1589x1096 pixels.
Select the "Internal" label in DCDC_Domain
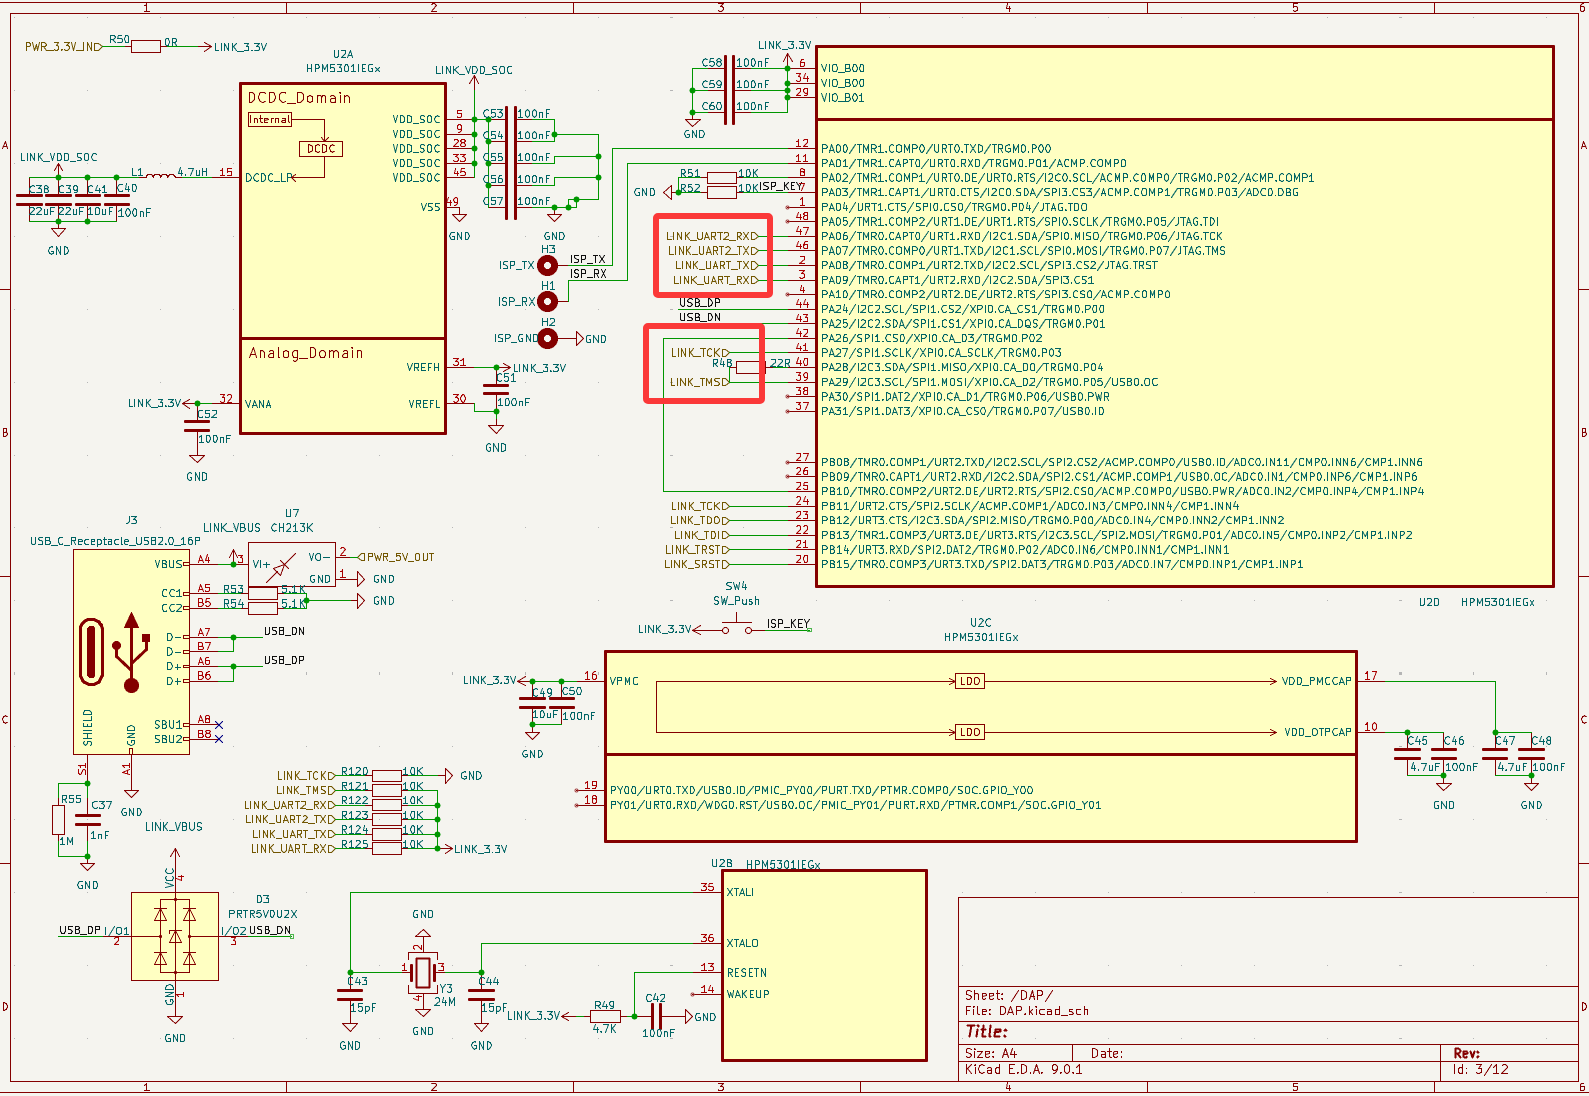(x=270, y=120)
